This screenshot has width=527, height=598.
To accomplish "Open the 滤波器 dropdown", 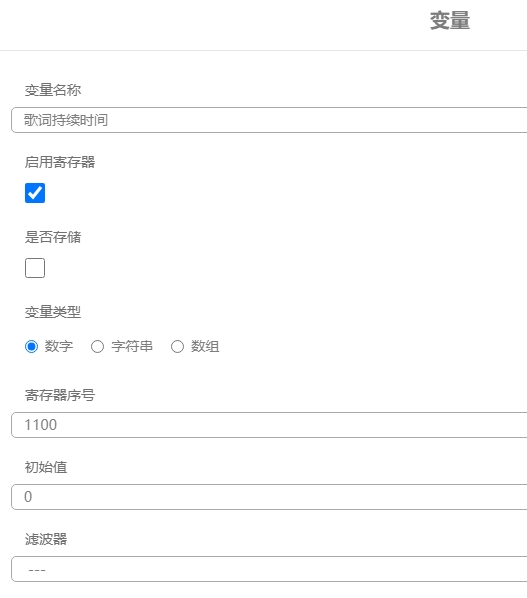I will click(269, 569).
